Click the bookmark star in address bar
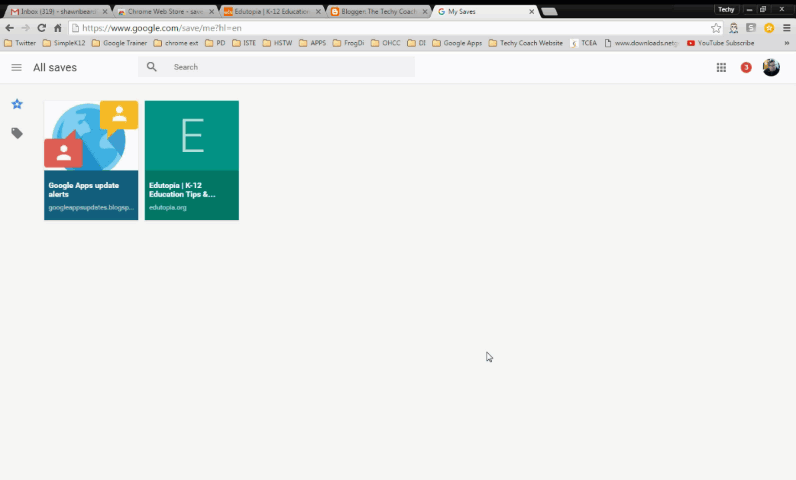 pos(716,28)
